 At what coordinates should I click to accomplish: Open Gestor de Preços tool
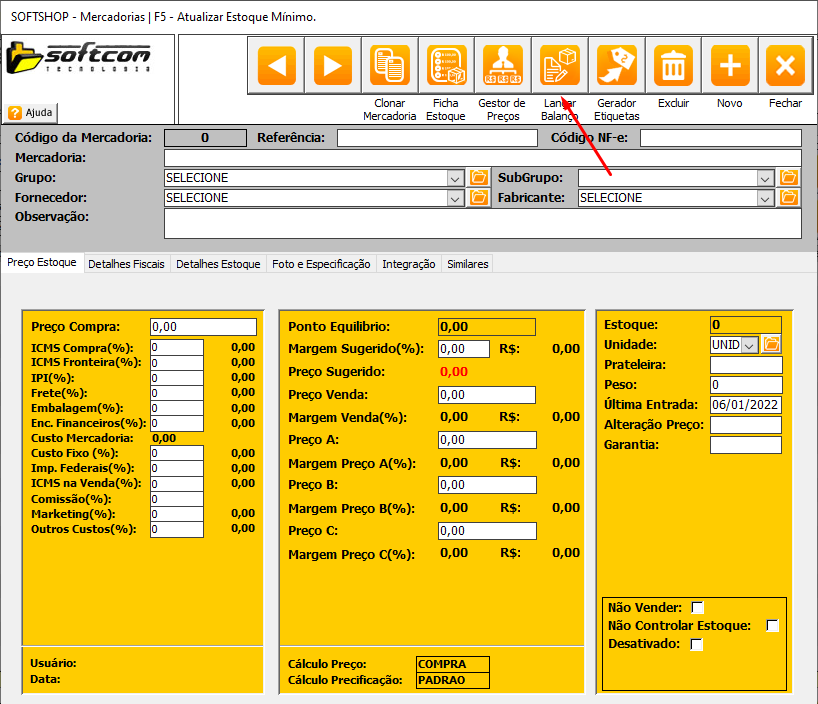(x=503, y=66)
